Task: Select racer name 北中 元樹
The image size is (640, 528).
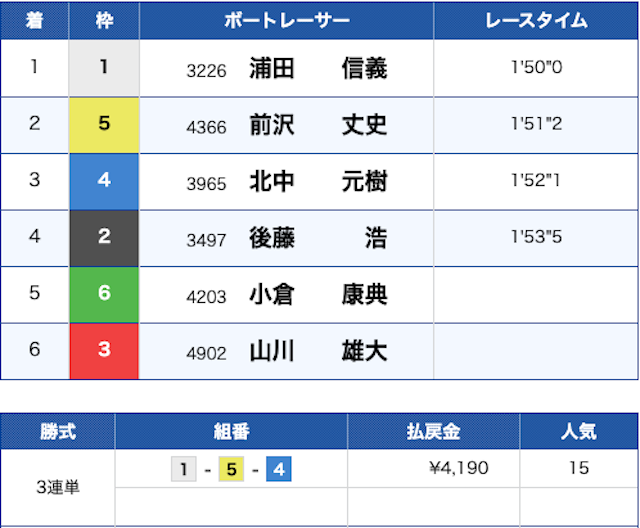Action: coord(318,182)
